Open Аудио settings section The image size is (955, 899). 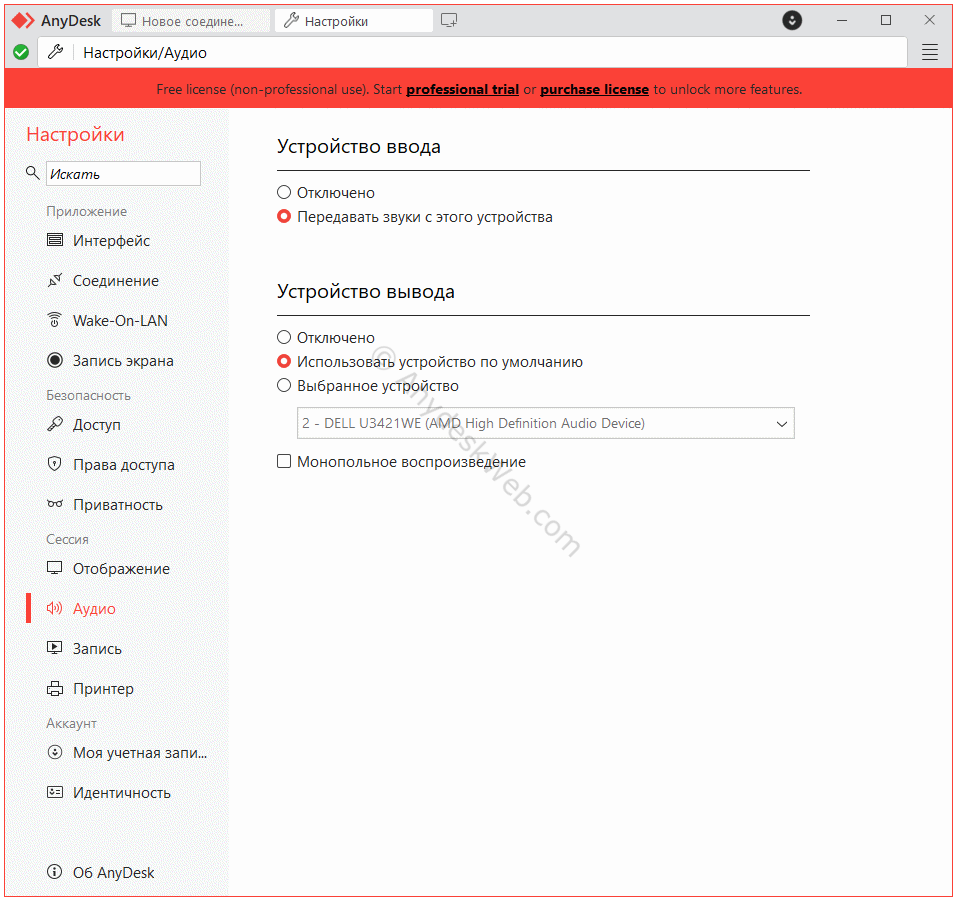point(94,608)
